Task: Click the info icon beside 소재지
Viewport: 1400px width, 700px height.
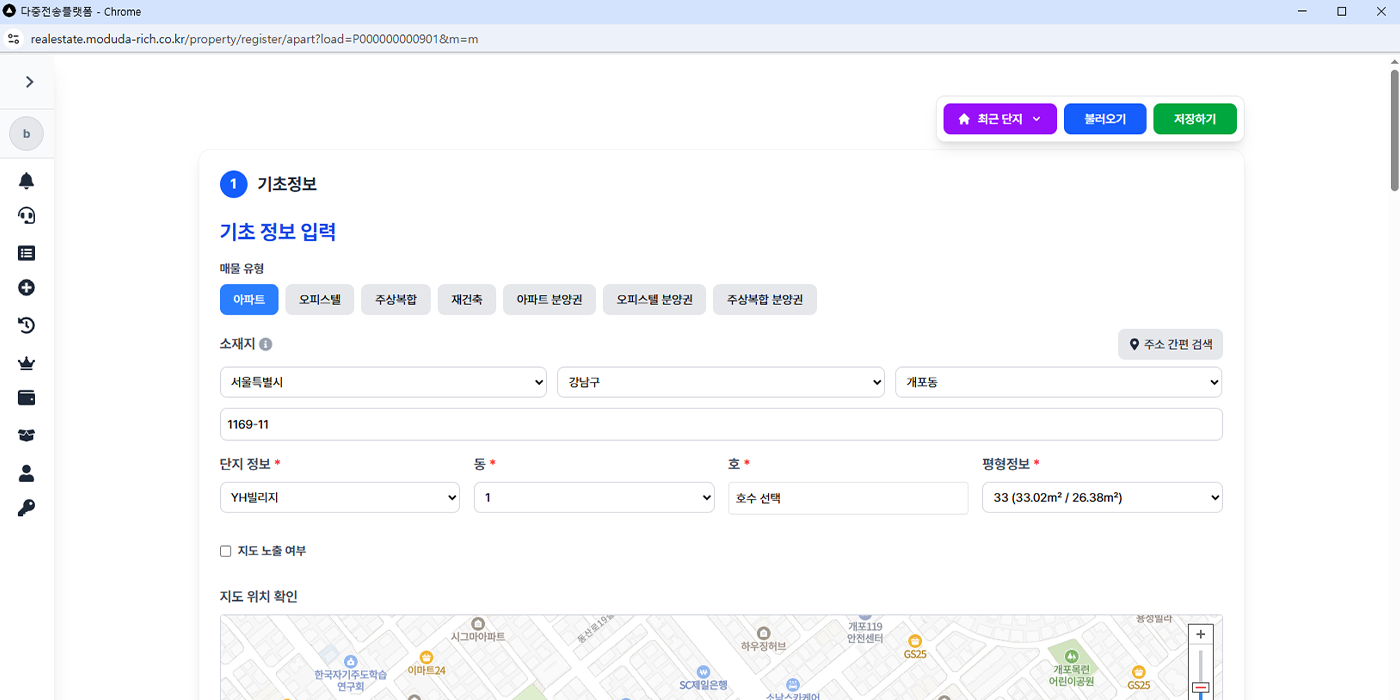Action: tap(266, 344)
